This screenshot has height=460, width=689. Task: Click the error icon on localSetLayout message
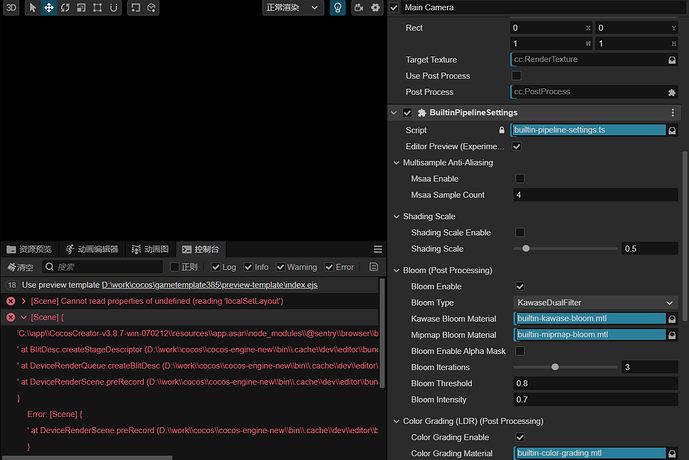pyautogui.click(x=11, y=301)
